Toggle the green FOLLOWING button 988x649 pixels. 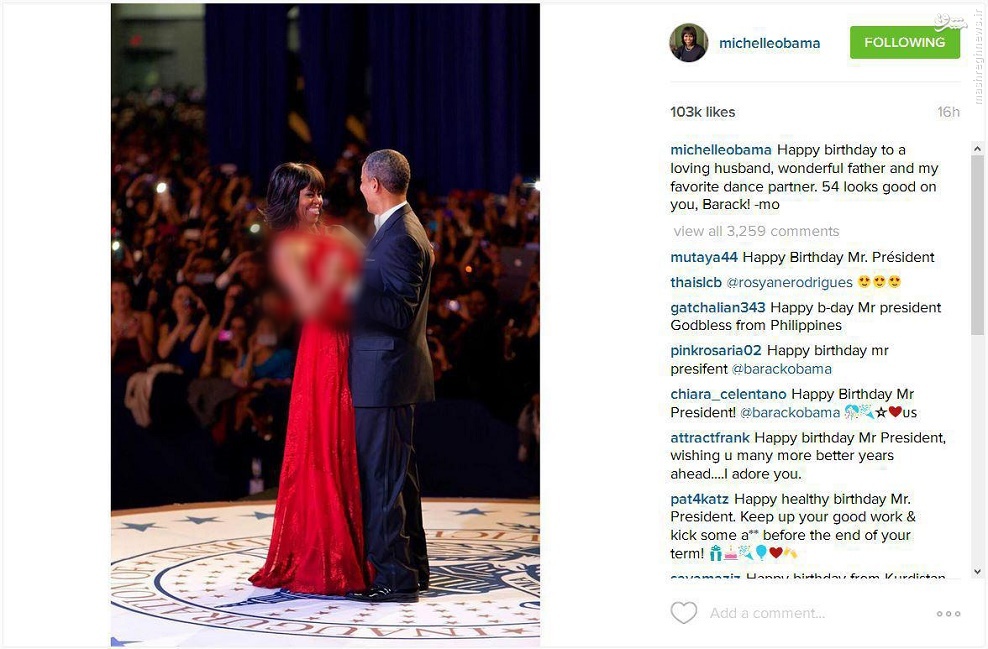905,42
